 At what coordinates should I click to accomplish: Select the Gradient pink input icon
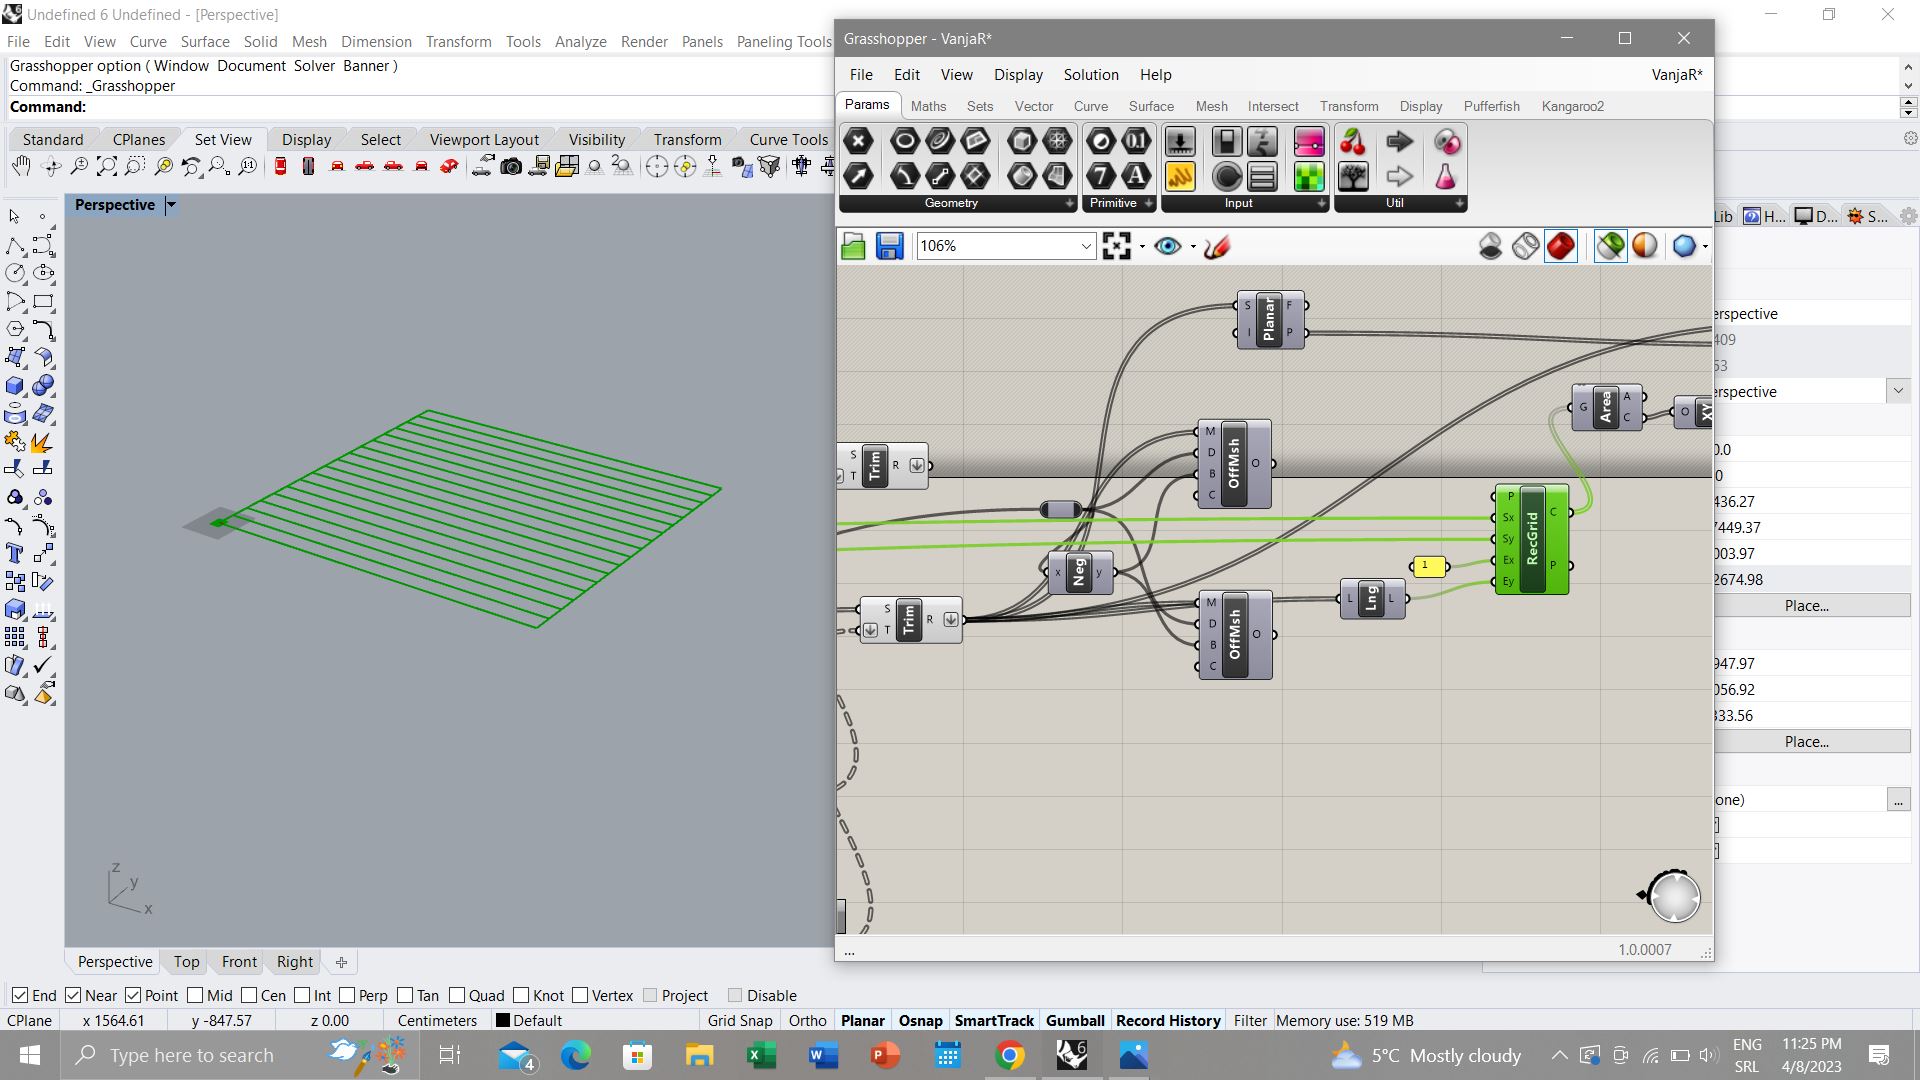click(1309, 141)
